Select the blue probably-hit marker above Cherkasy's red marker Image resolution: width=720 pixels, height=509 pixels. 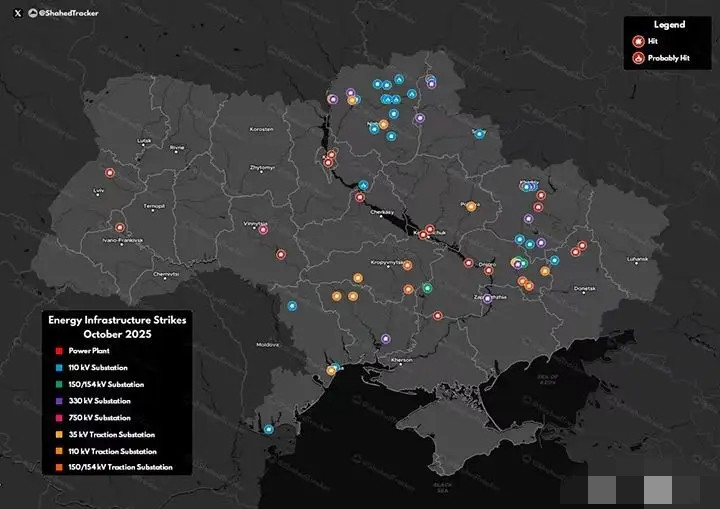click(363, 185)
